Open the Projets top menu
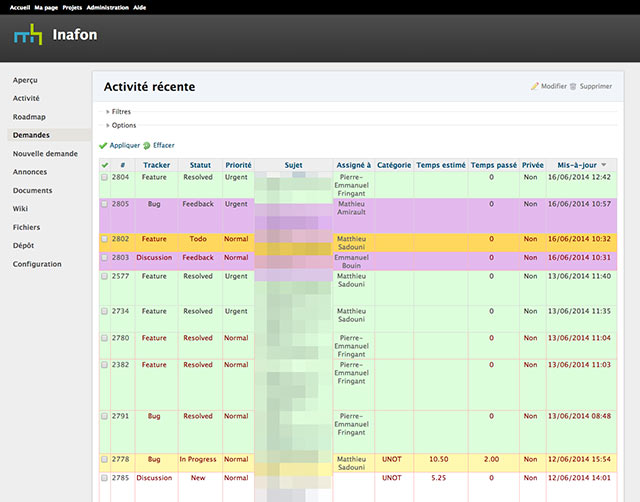The height and width of the screenshot is (502, 640). 72,7
